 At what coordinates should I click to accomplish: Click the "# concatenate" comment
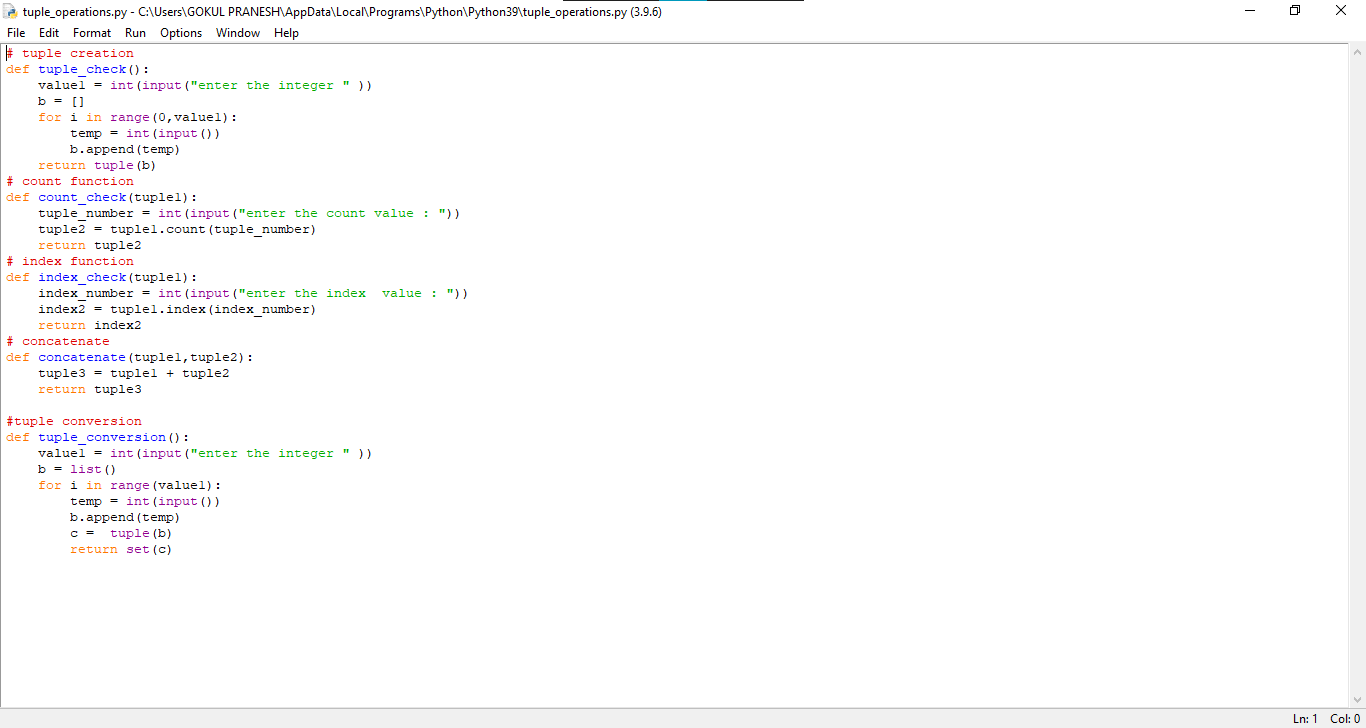click(x=58, y=341)
